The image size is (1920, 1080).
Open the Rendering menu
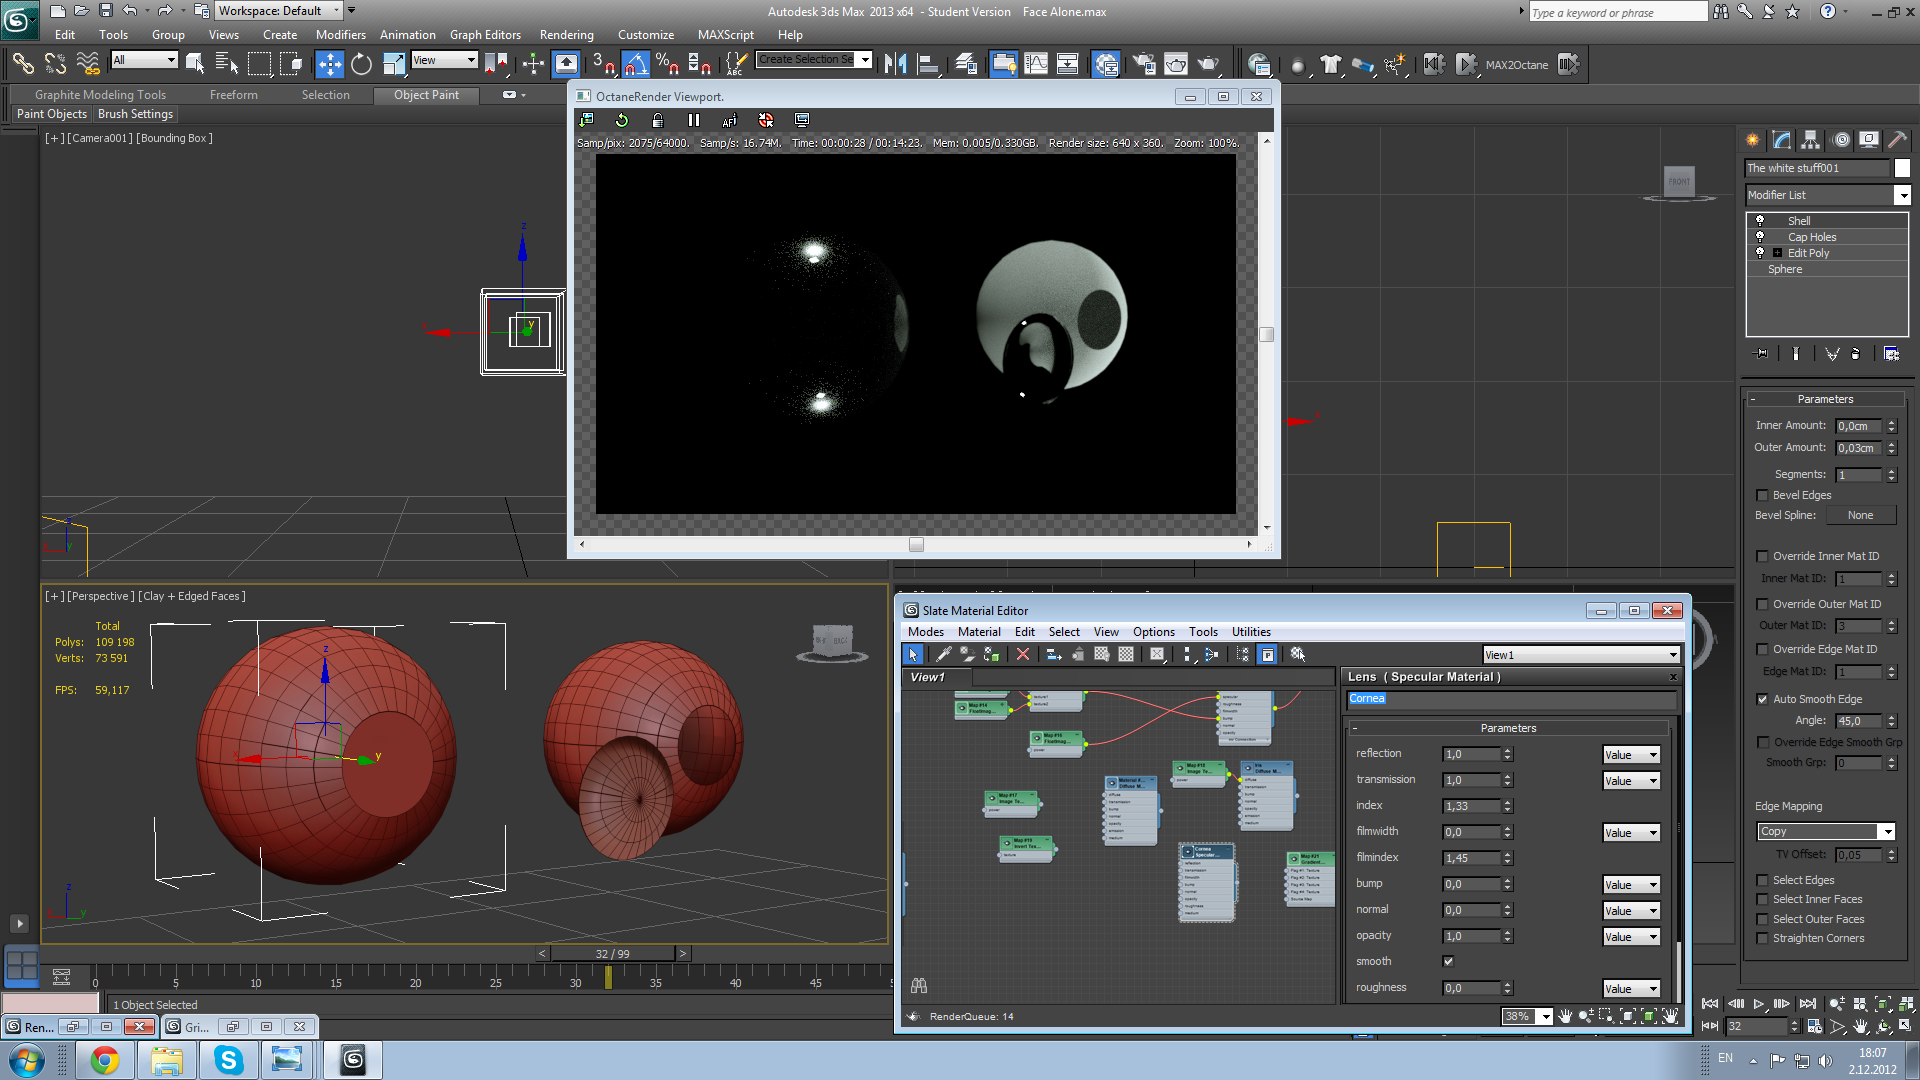(566, 35)
